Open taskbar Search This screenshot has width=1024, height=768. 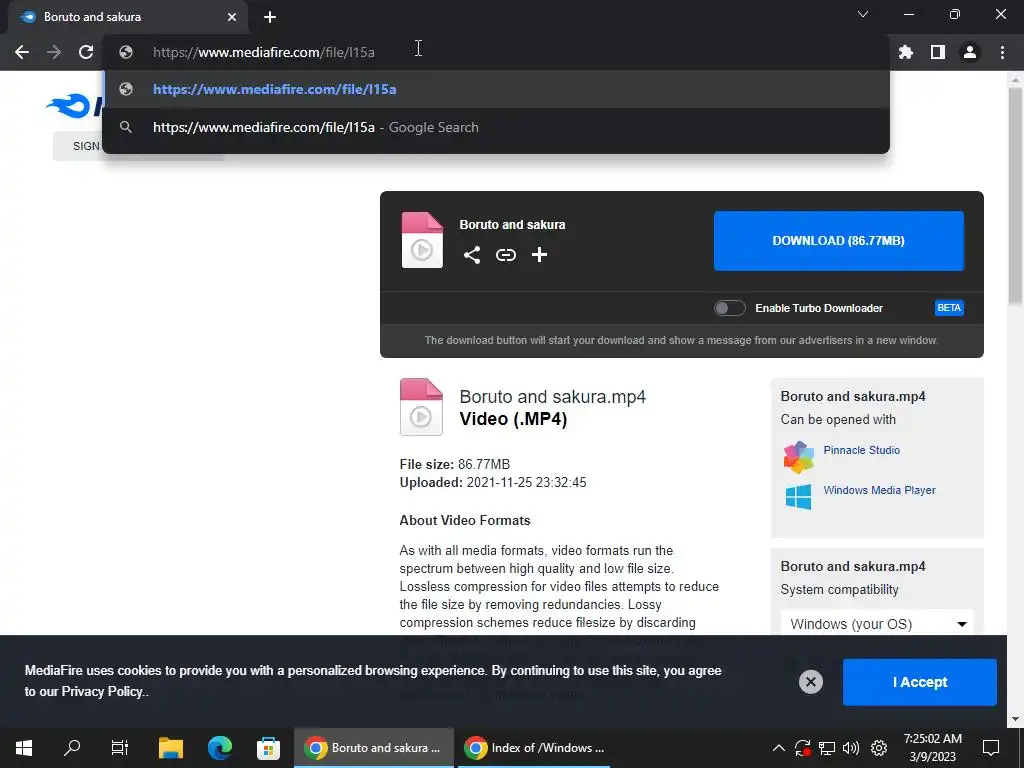(72, 748)
